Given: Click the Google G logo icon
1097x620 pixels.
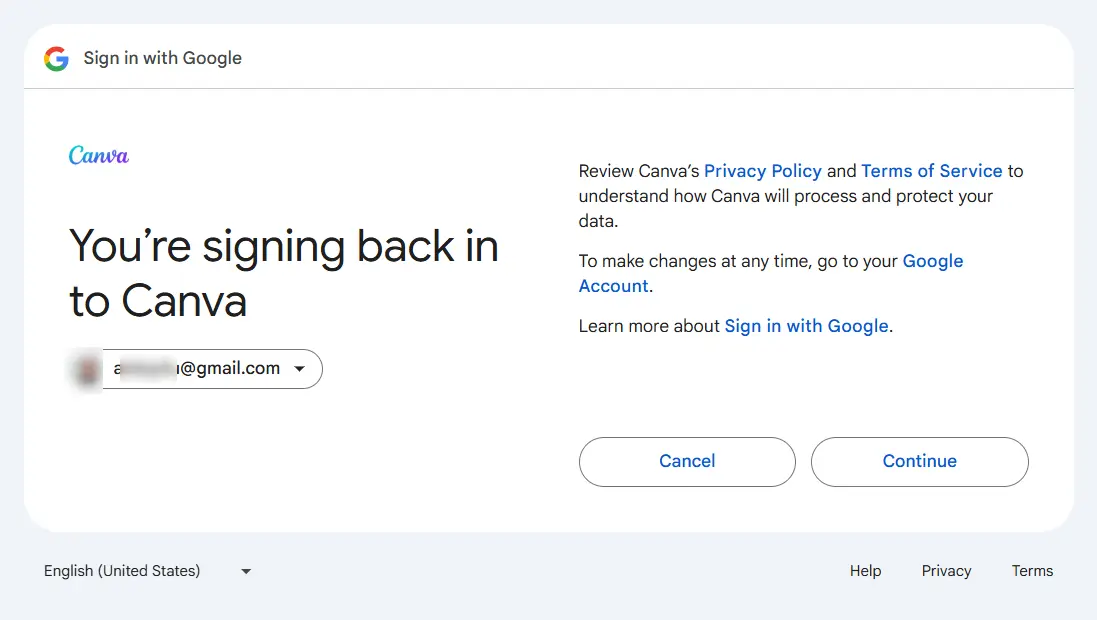Looking at the screenshot, I should pos(56,59).
